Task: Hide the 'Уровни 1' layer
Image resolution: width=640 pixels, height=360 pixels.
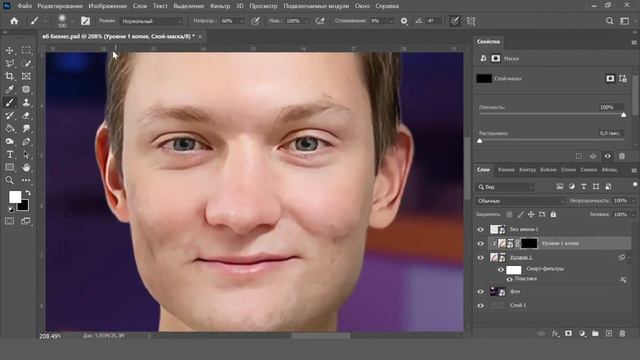Action: pos(480,258)
